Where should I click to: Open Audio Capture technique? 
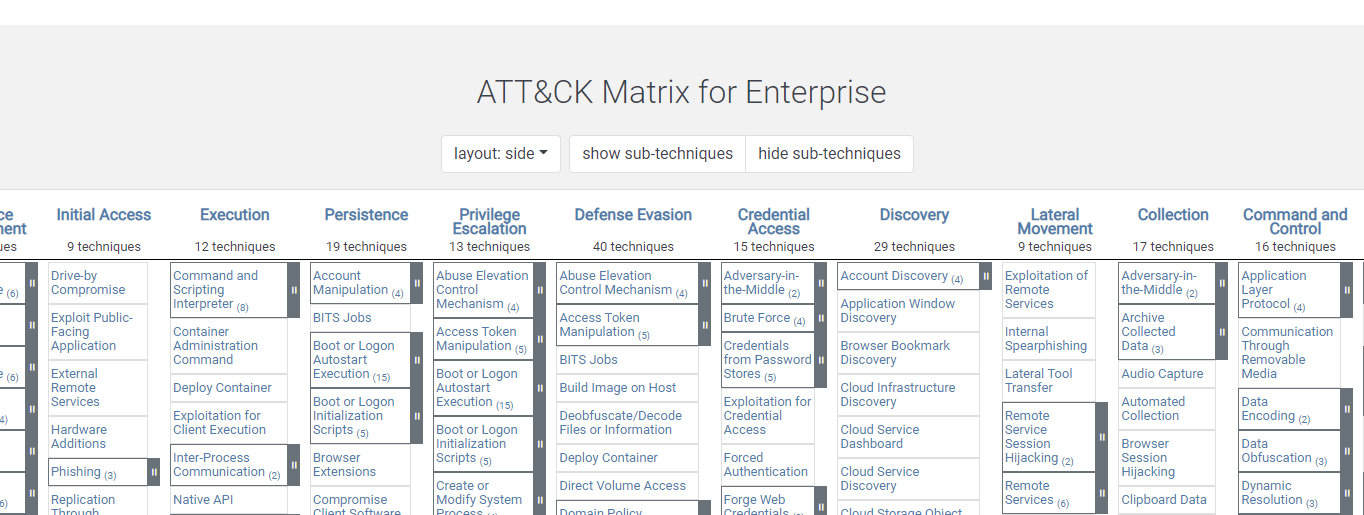(1162, 374)
